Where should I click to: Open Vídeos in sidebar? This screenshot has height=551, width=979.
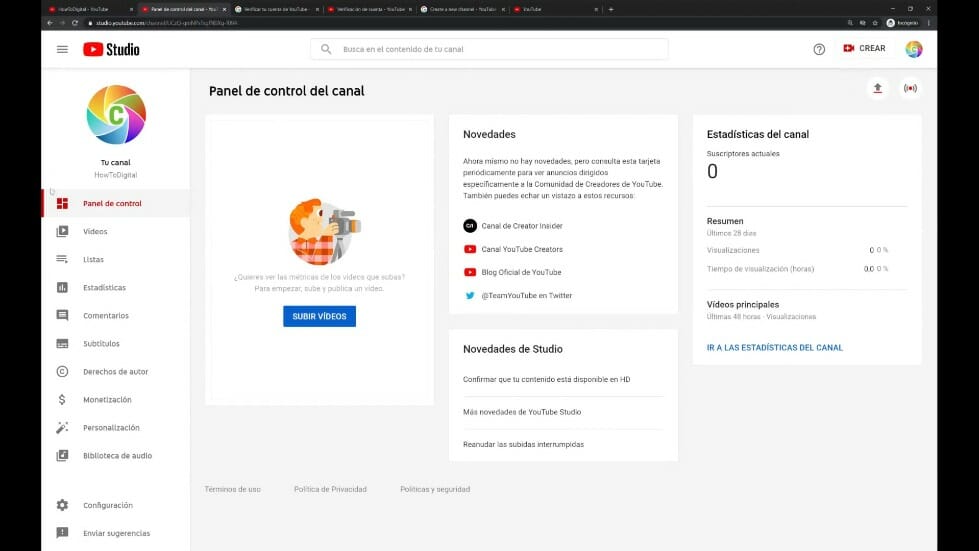[x=116, y=232]
